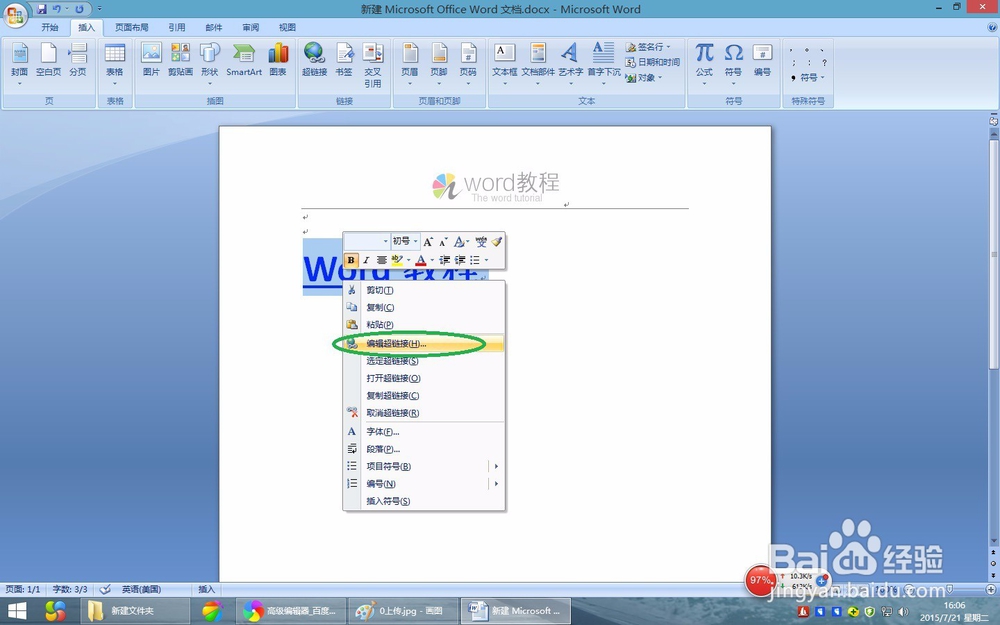
Task: Switch to 高级编辑器_百度 taskbar window
Action: [291, 611]
